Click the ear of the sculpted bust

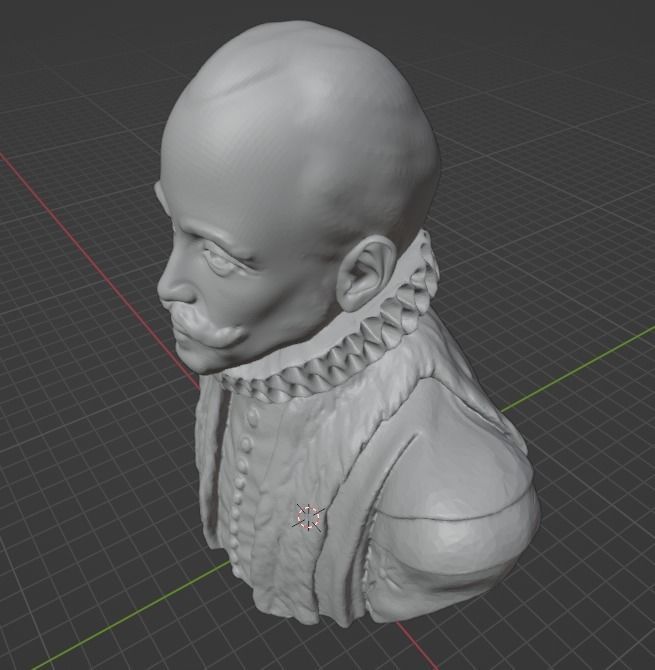point(366,273)
